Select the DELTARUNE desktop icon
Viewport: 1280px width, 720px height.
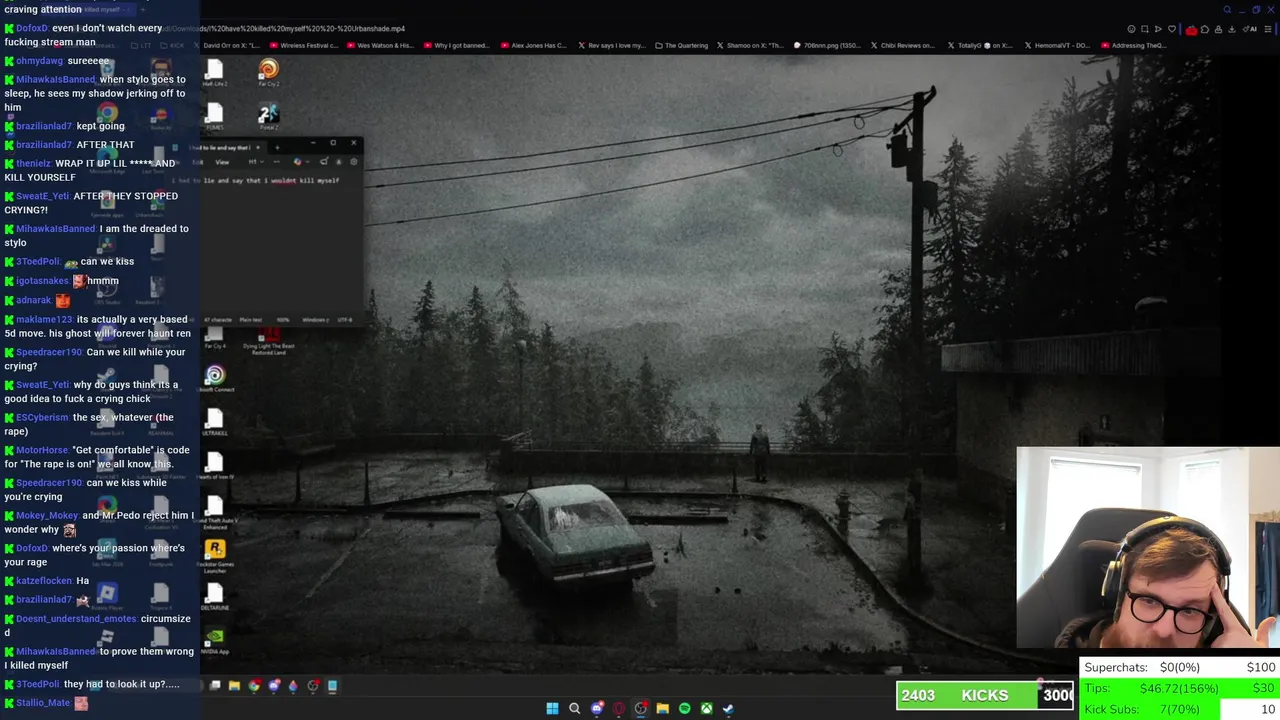click(x=214, y=598)
